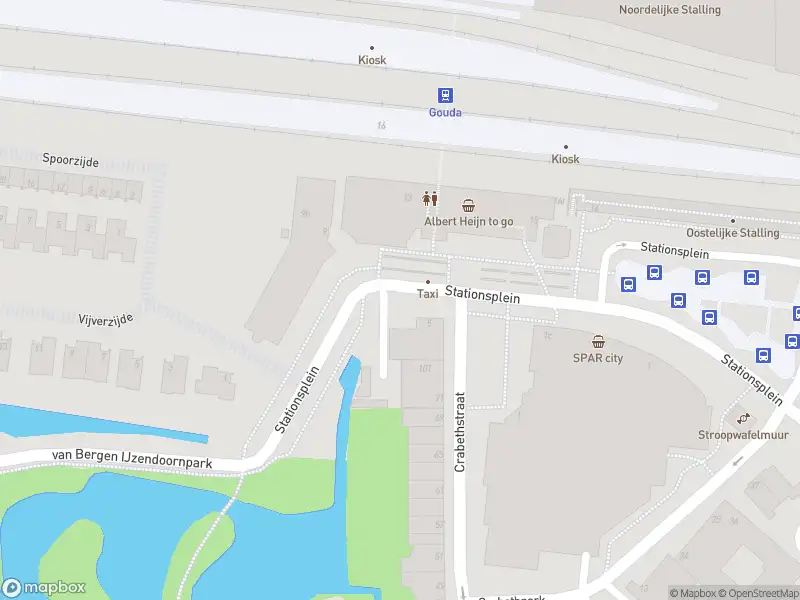Open the © OpenStreetMap attribution link
The image size is (800, 600).
759,593
